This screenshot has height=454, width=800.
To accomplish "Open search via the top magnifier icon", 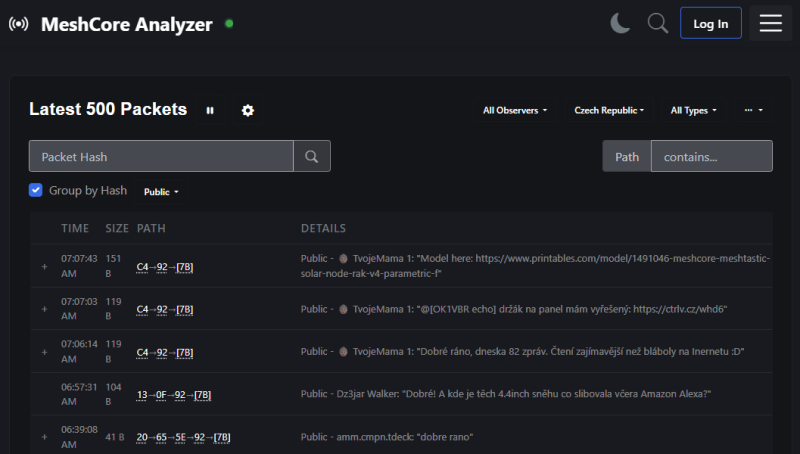I will coord(657,23).
